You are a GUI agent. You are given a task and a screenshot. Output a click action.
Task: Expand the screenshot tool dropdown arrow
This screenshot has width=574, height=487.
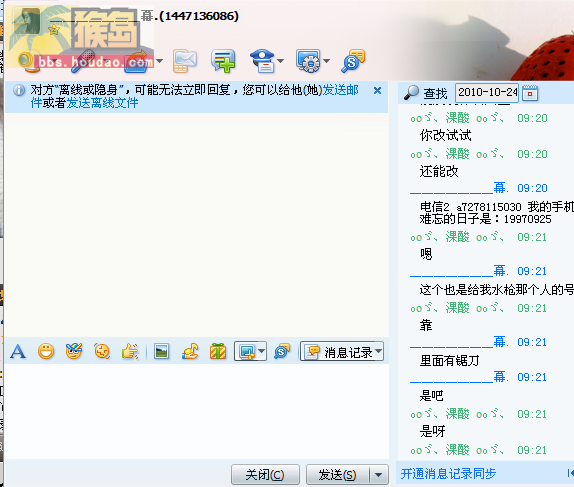pos(261,351)
